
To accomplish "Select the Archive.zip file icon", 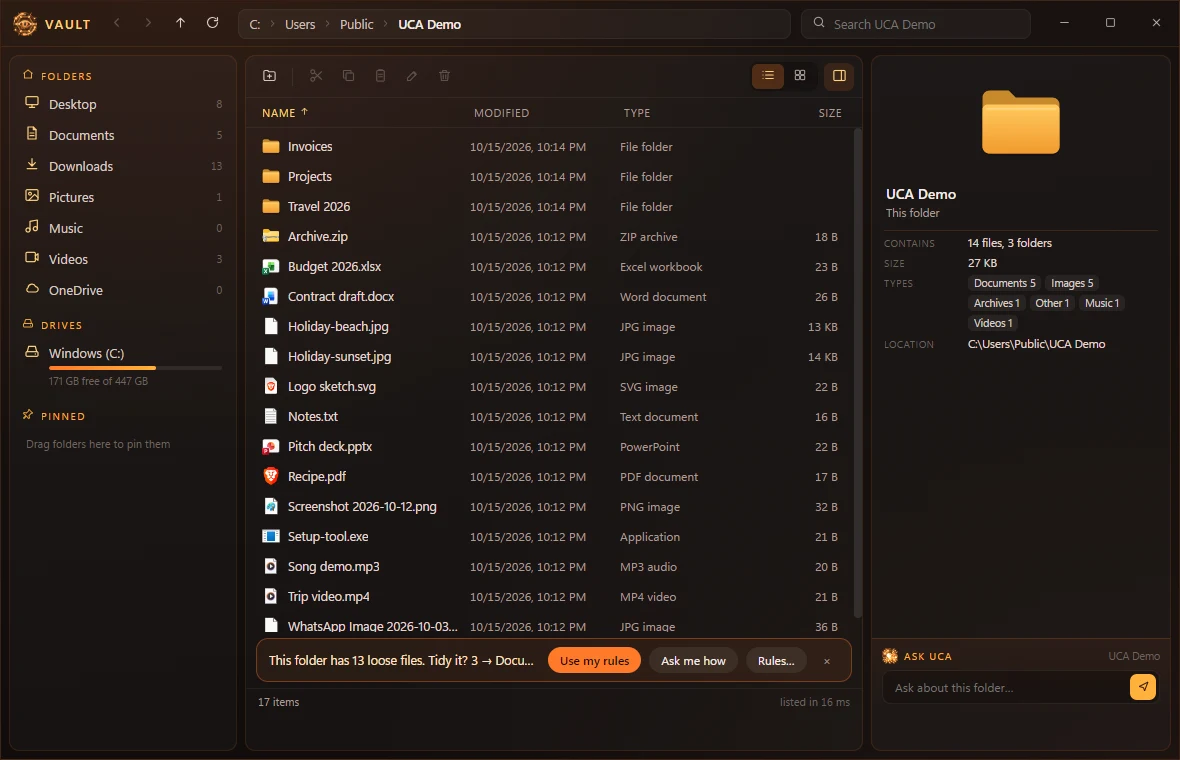I will pyautogui.click(x=271, y=236).
